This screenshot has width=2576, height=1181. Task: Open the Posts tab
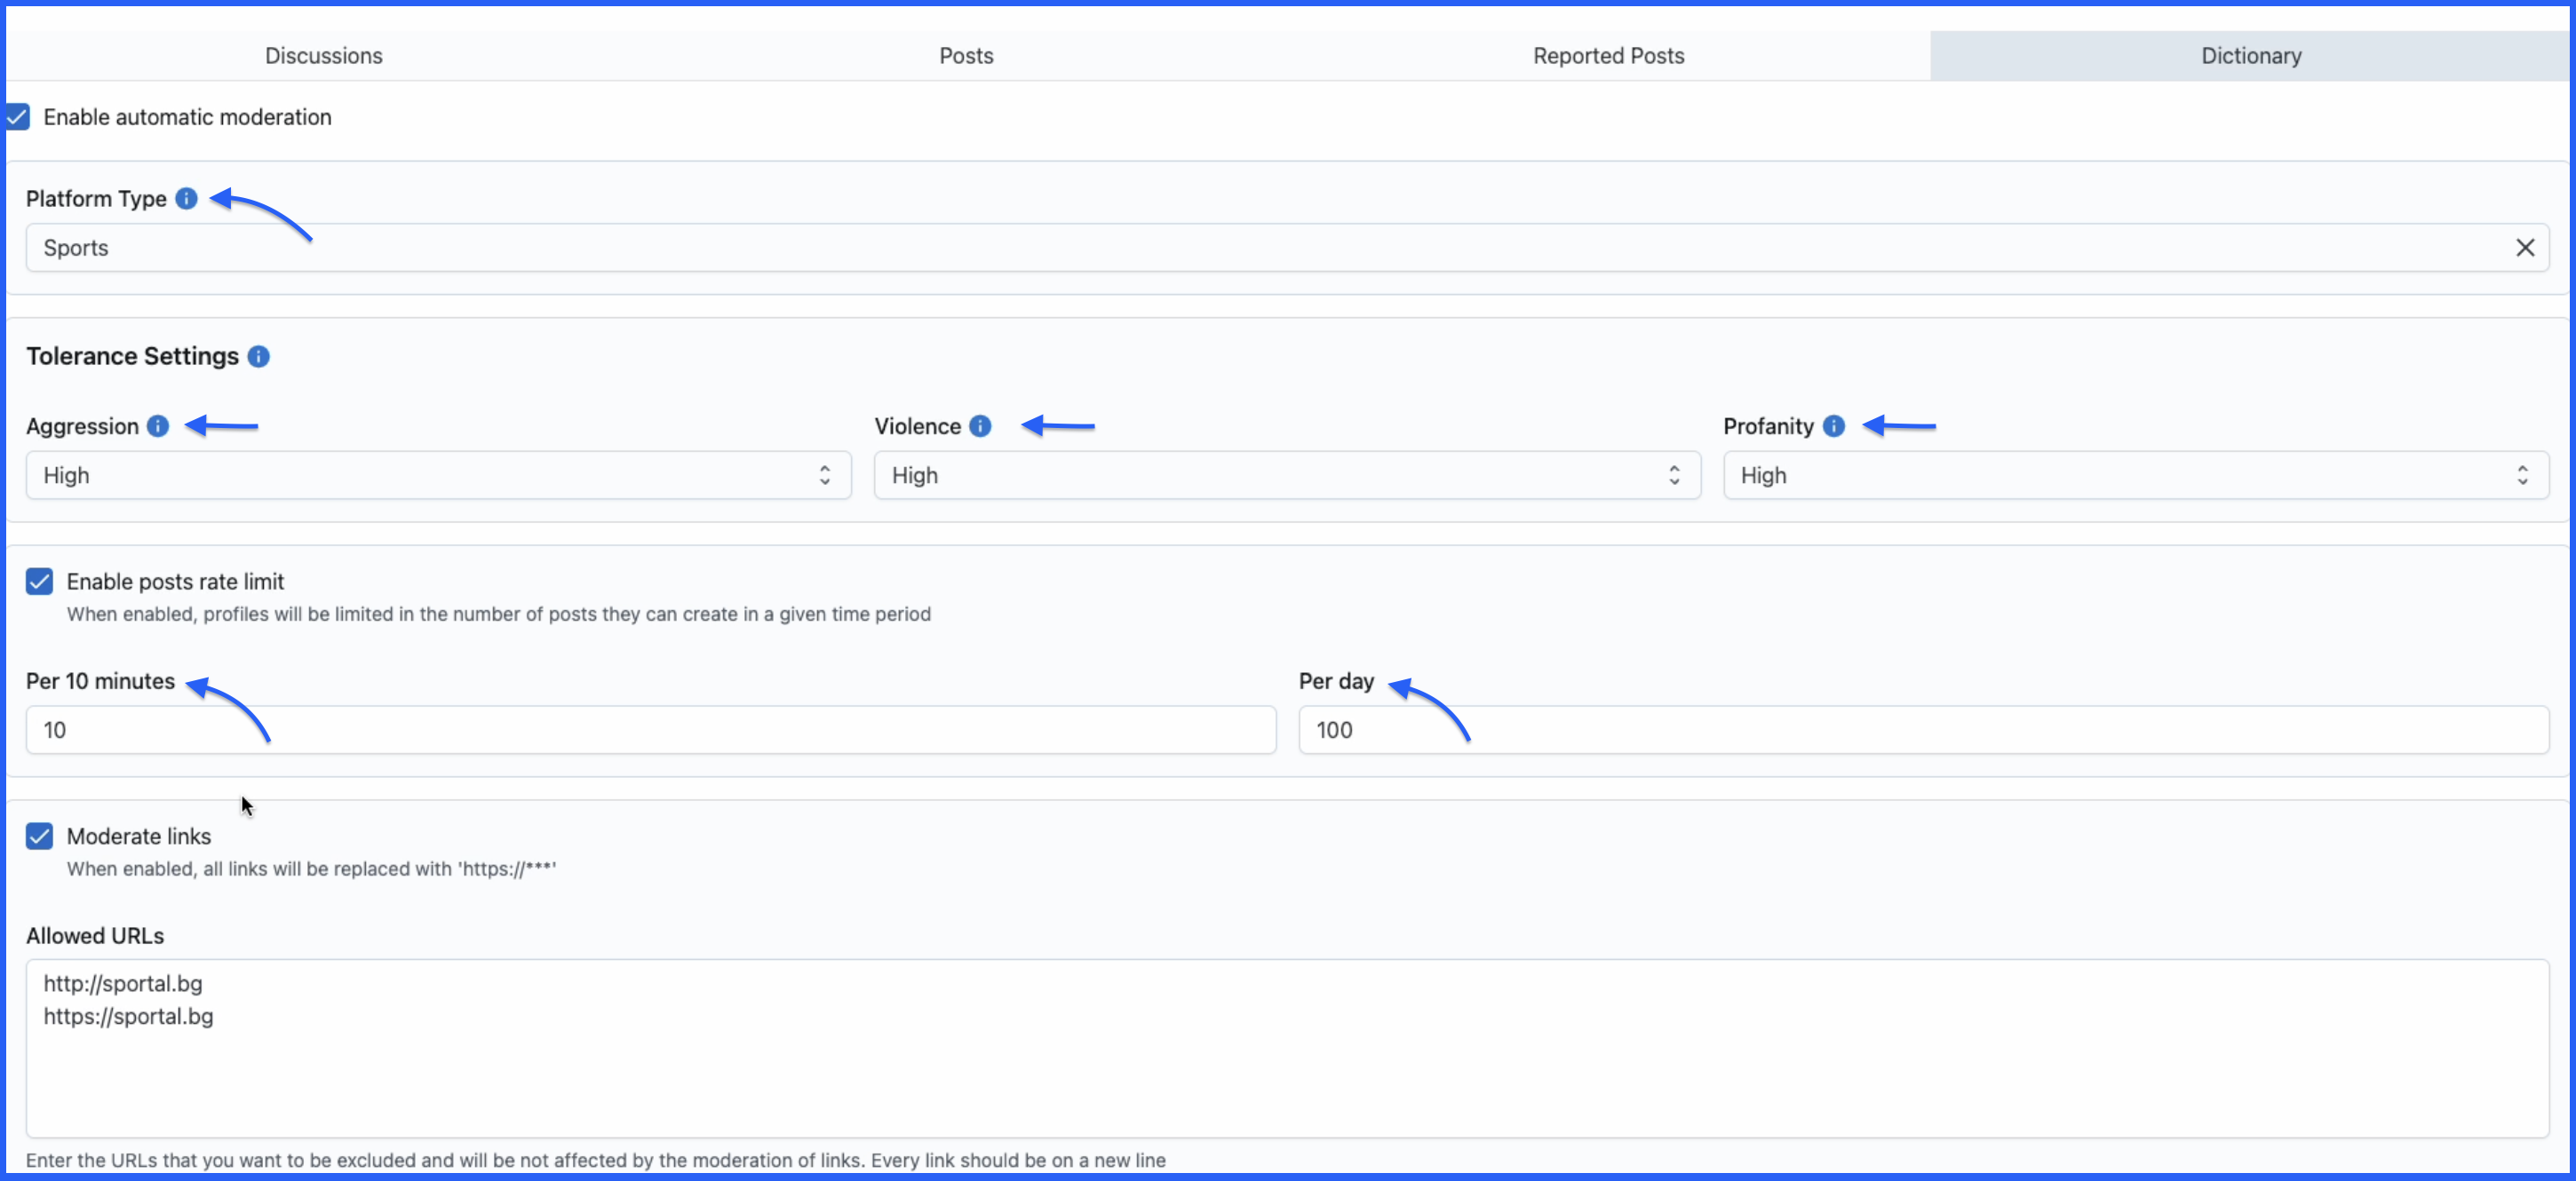[966, 56]
